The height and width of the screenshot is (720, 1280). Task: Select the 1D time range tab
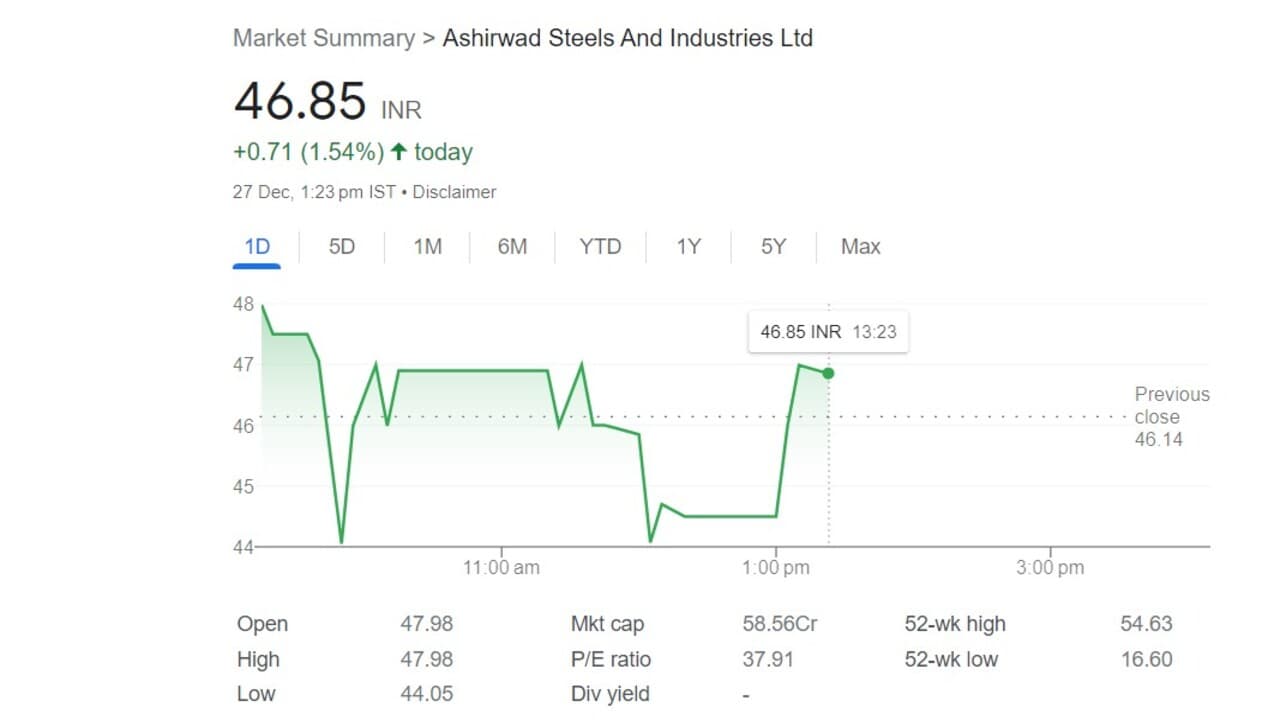pos(257,246)
